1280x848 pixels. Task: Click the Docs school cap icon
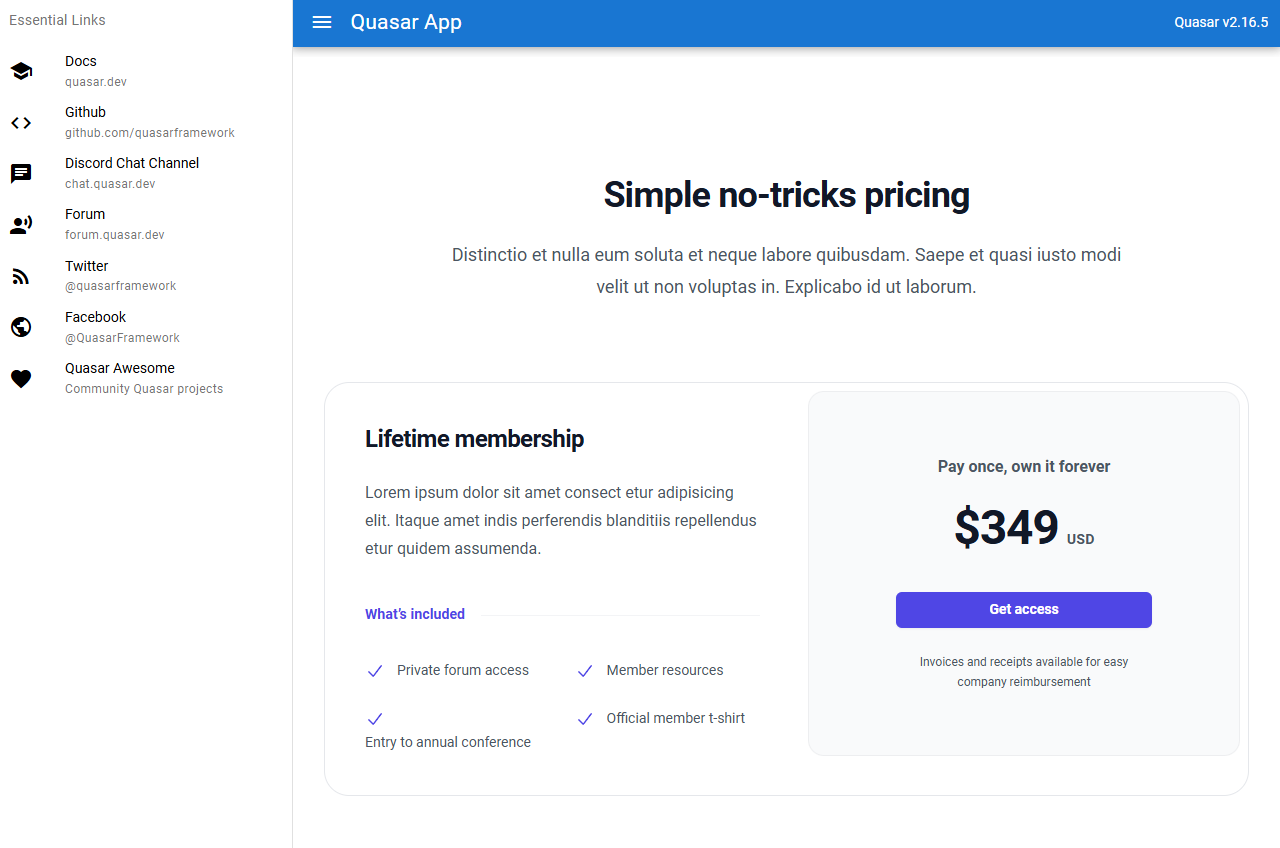point(21,71)
